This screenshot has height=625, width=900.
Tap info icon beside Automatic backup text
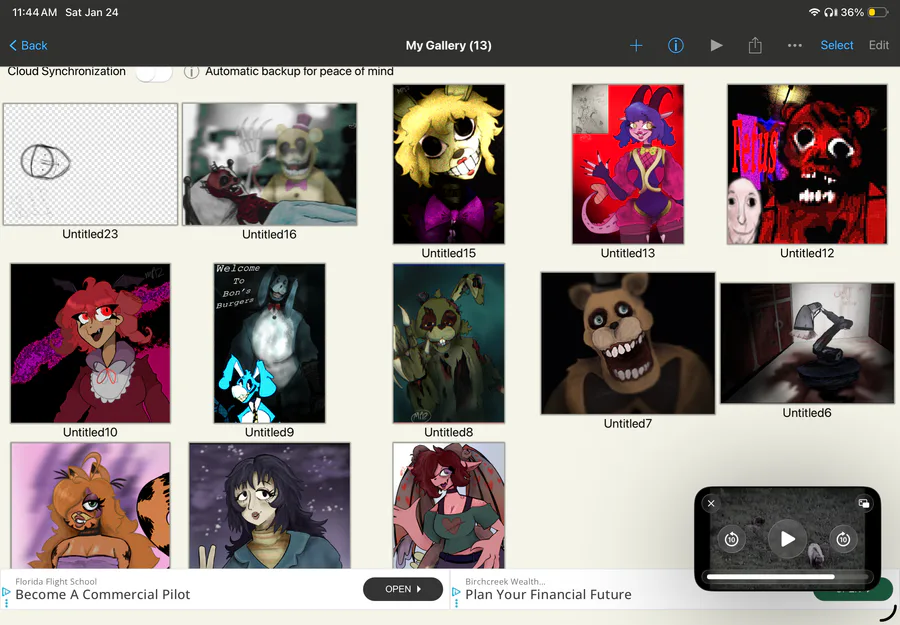pyautogui.click(x=191, y=72)
